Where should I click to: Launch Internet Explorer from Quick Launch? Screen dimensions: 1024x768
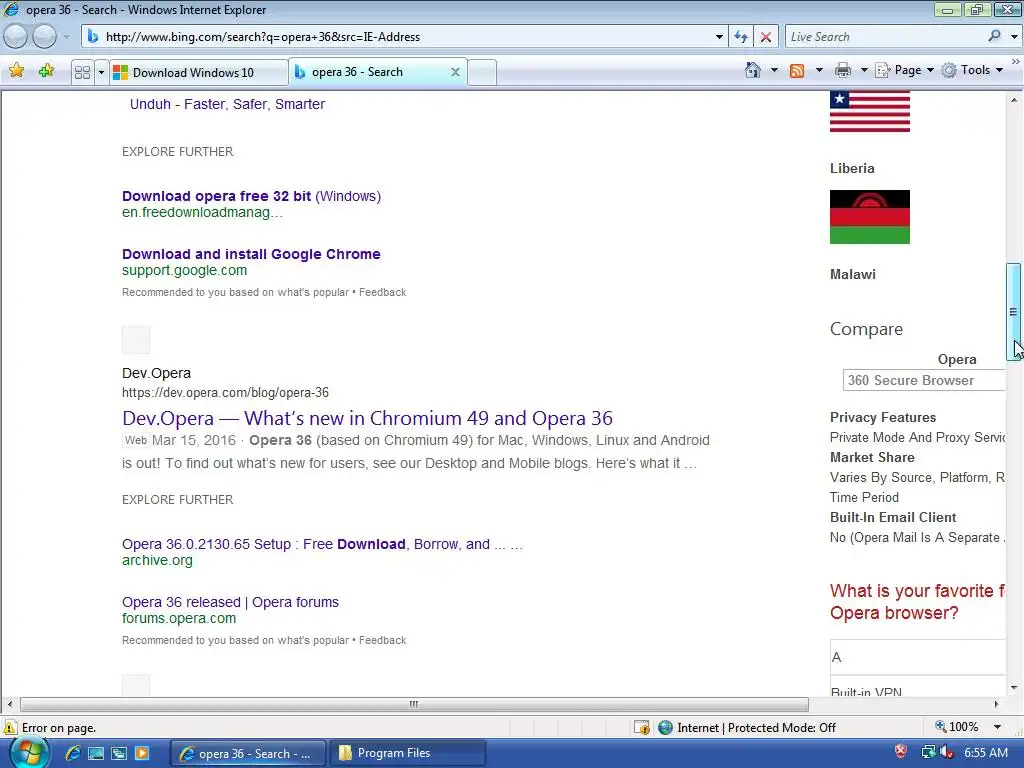pyautogui.click(x=72, y=753)
